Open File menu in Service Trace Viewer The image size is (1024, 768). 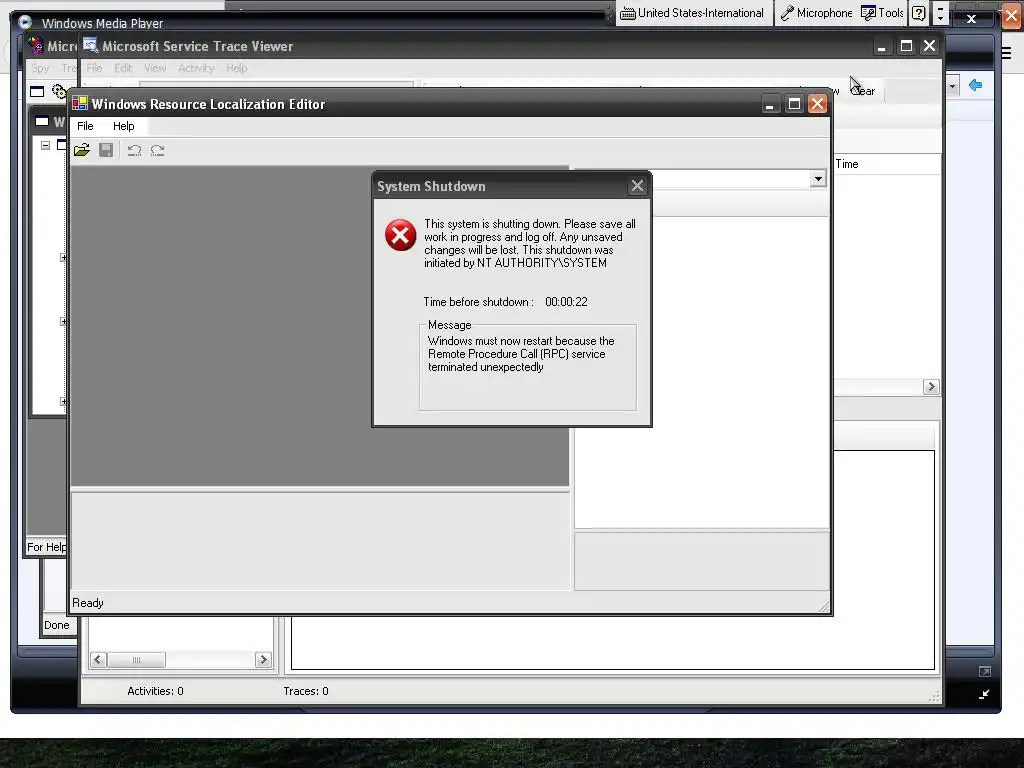[94, 68]
